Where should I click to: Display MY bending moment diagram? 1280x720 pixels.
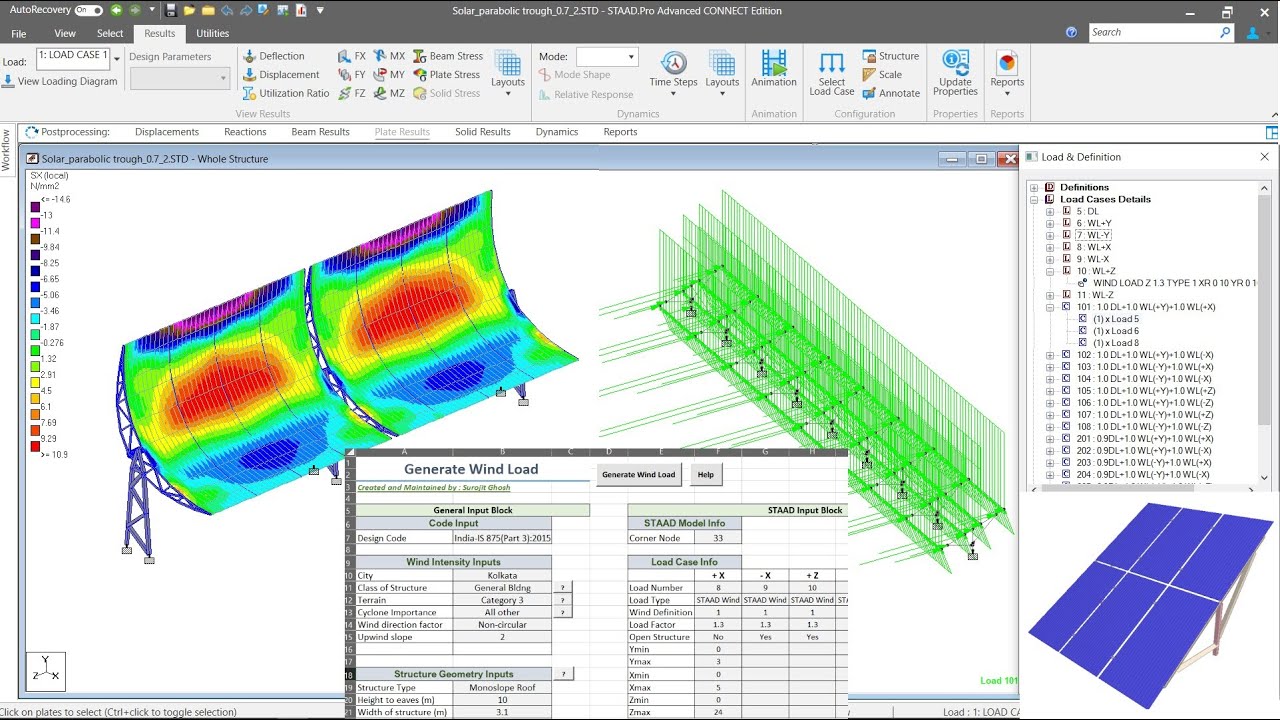point(389,75)
